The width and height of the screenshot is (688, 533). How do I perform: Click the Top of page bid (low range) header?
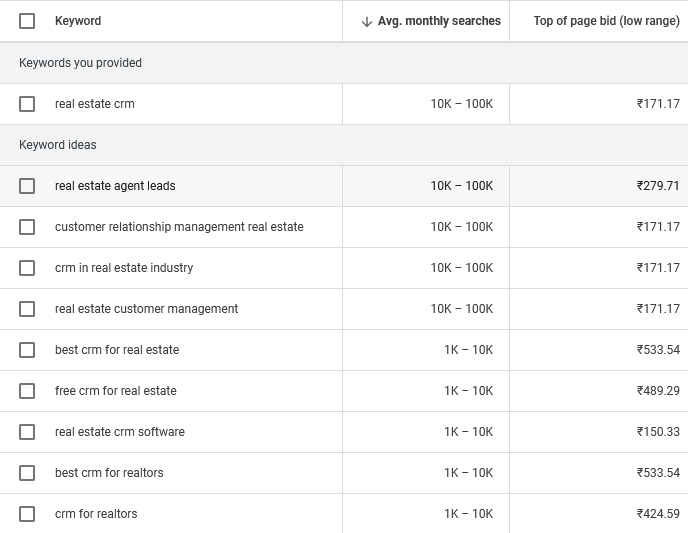point(606,21)
